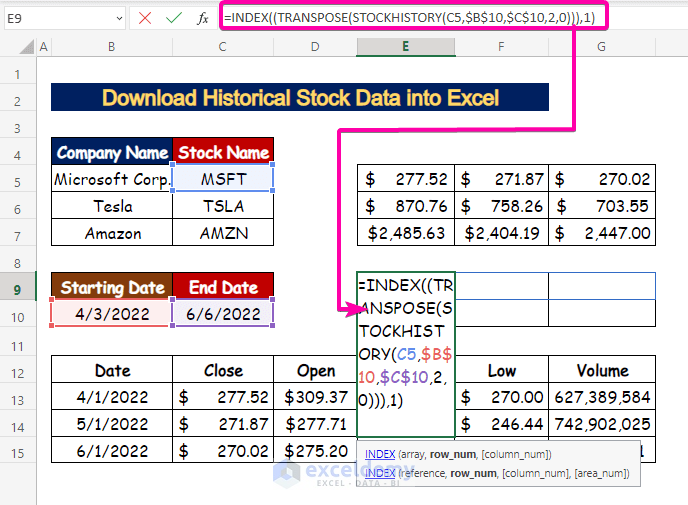Click the Close column heading
Screen dimensions: 688x505
pyautogui.click(x=223, y=370)
